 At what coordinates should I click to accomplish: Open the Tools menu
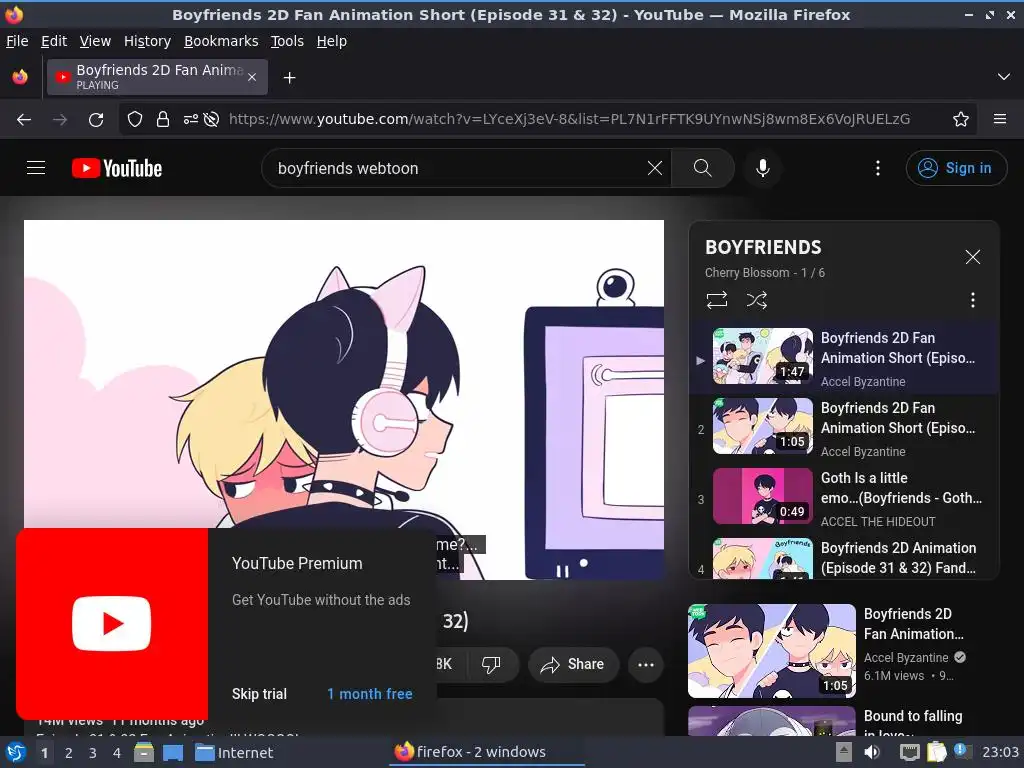[x=287, y=41]
